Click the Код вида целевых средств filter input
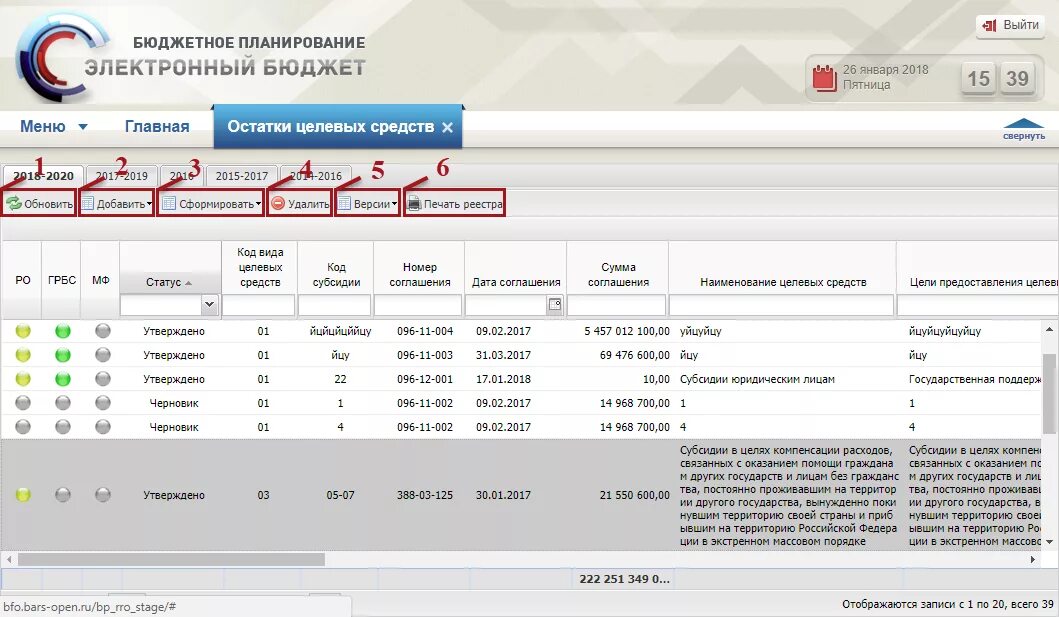Image resolution: width=1059 pixels, height=617 pixels. (259, 305)
